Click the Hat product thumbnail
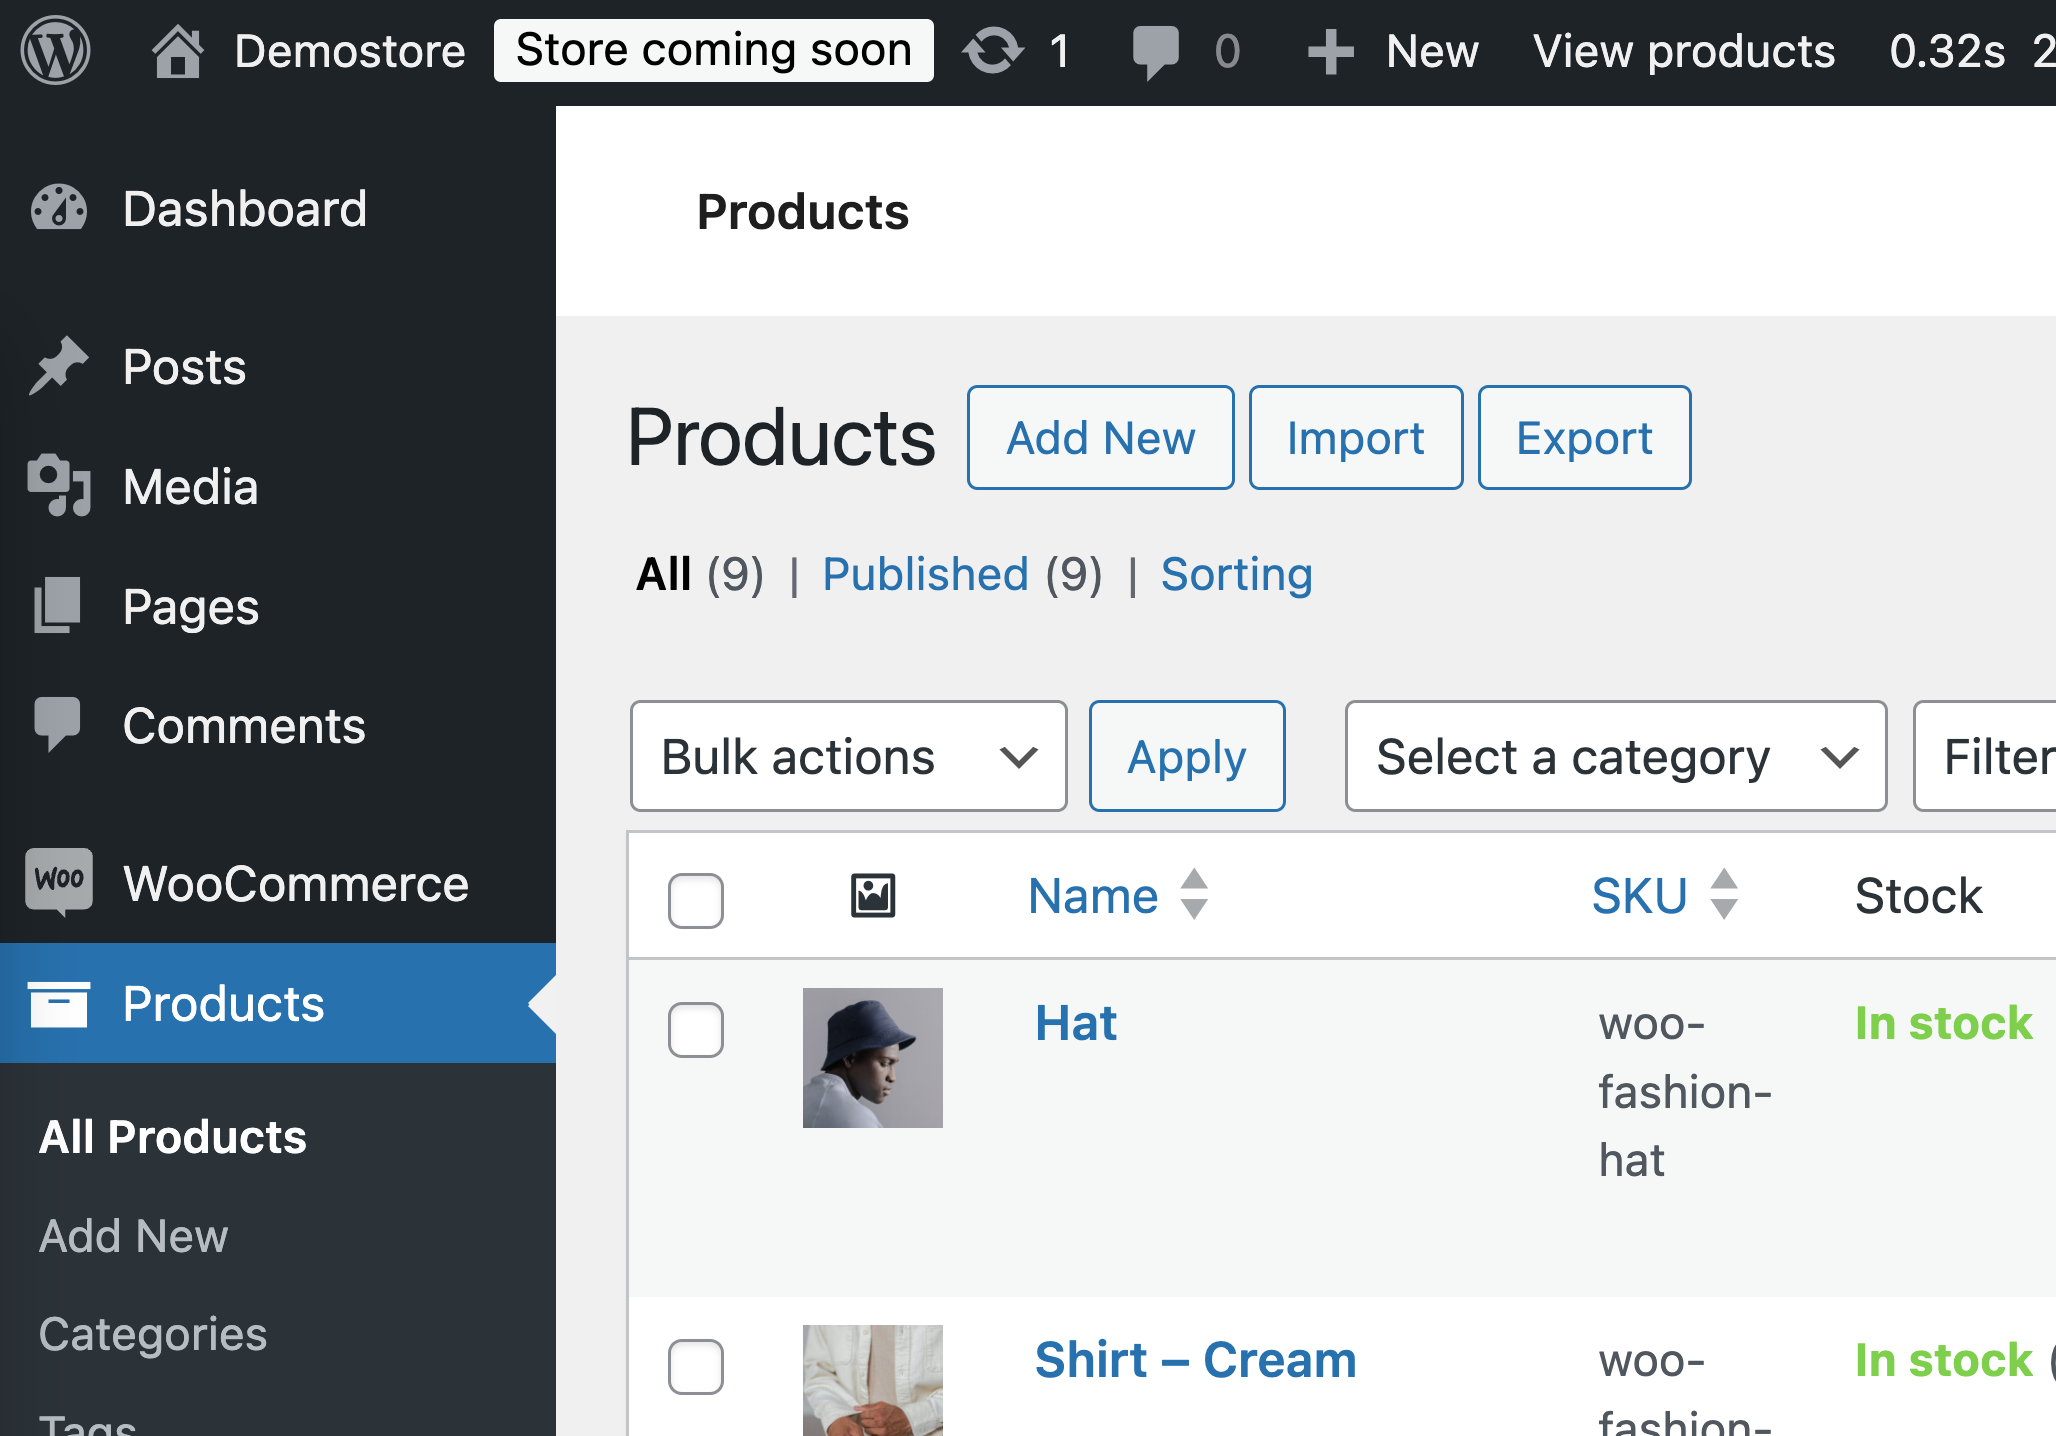Screen dimensions: 2056x1436 tap(872, 1058)
